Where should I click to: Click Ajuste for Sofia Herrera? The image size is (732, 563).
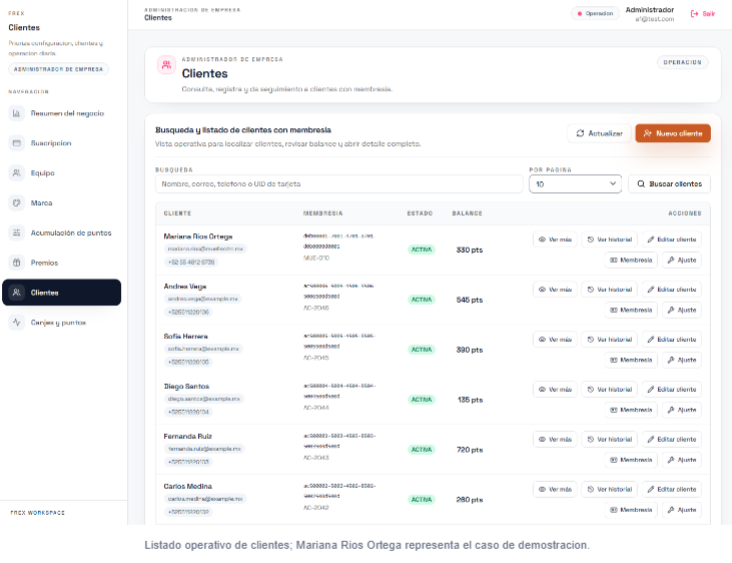682,360
